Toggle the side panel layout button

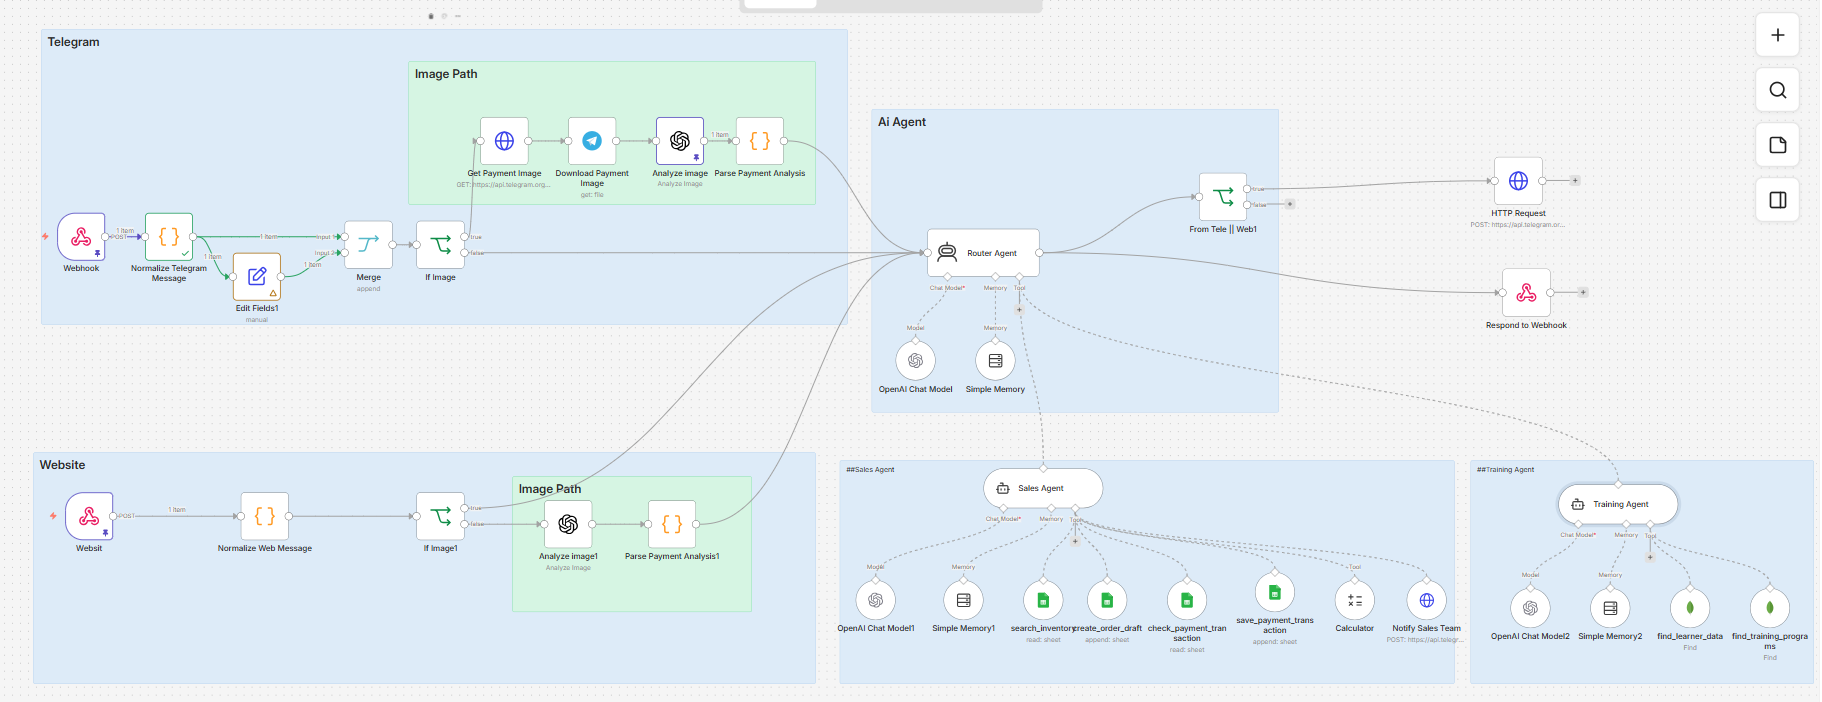[x=1778, y=200]
